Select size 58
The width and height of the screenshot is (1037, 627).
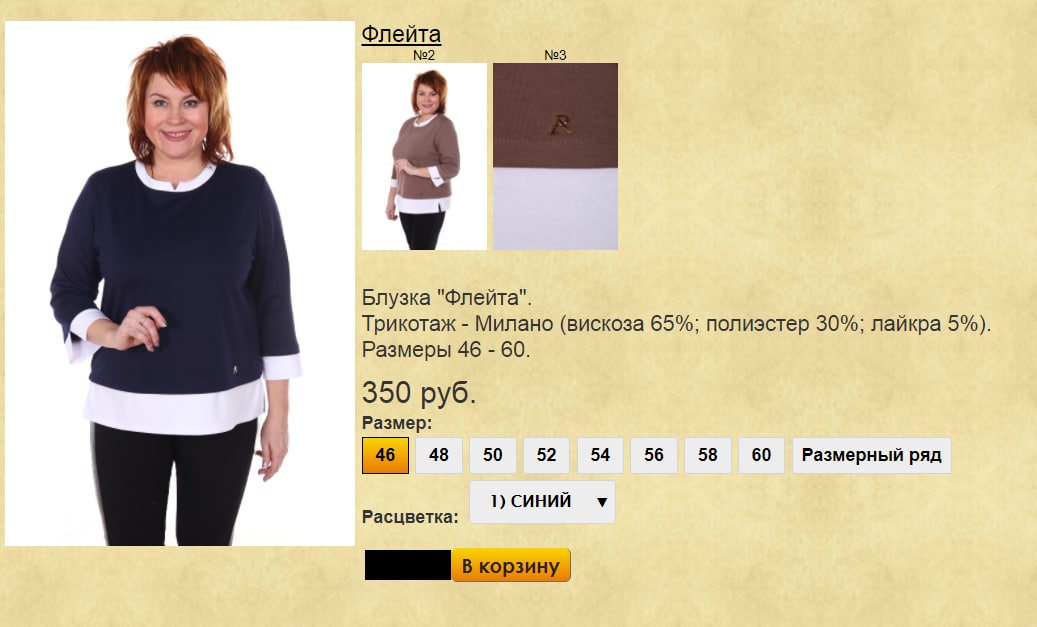pyautogui.click(x=708, y=455)
